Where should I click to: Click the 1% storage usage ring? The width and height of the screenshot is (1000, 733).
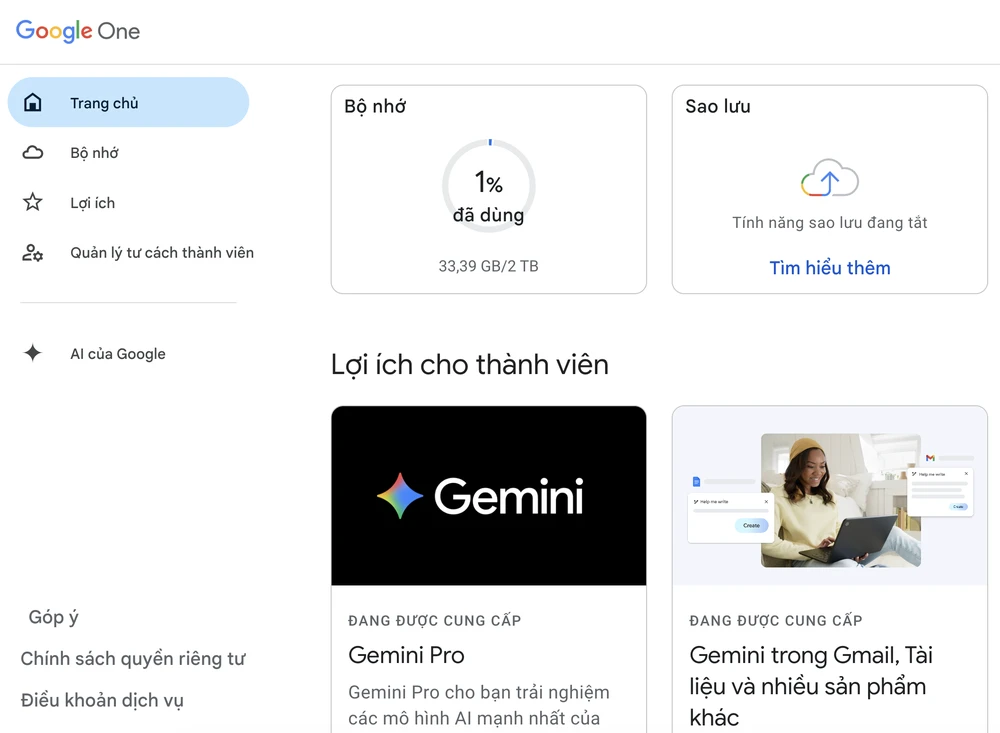[x=488, y=186]
